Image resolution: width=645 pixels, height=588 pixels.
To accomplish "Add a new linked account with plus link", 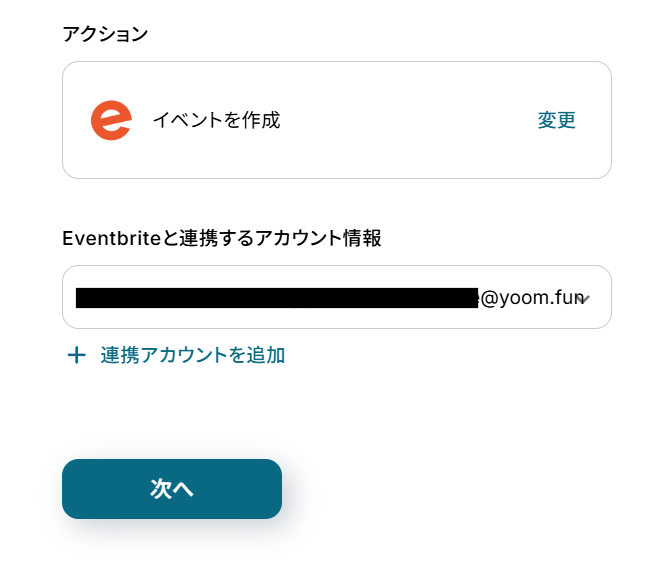I will (176, 355).
